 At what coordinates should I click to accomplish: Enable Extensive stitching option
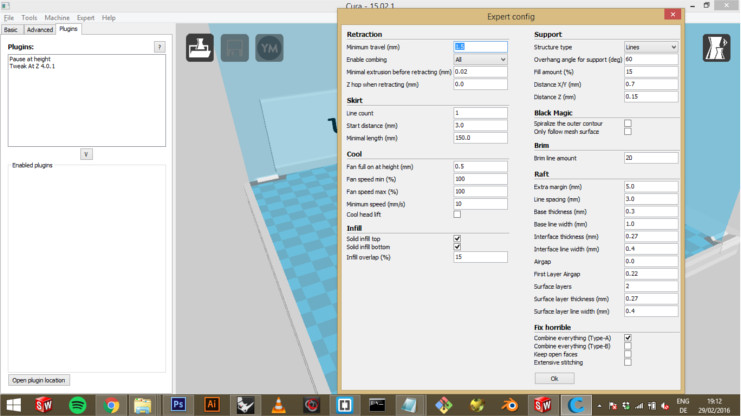click(x=628, y=362)
